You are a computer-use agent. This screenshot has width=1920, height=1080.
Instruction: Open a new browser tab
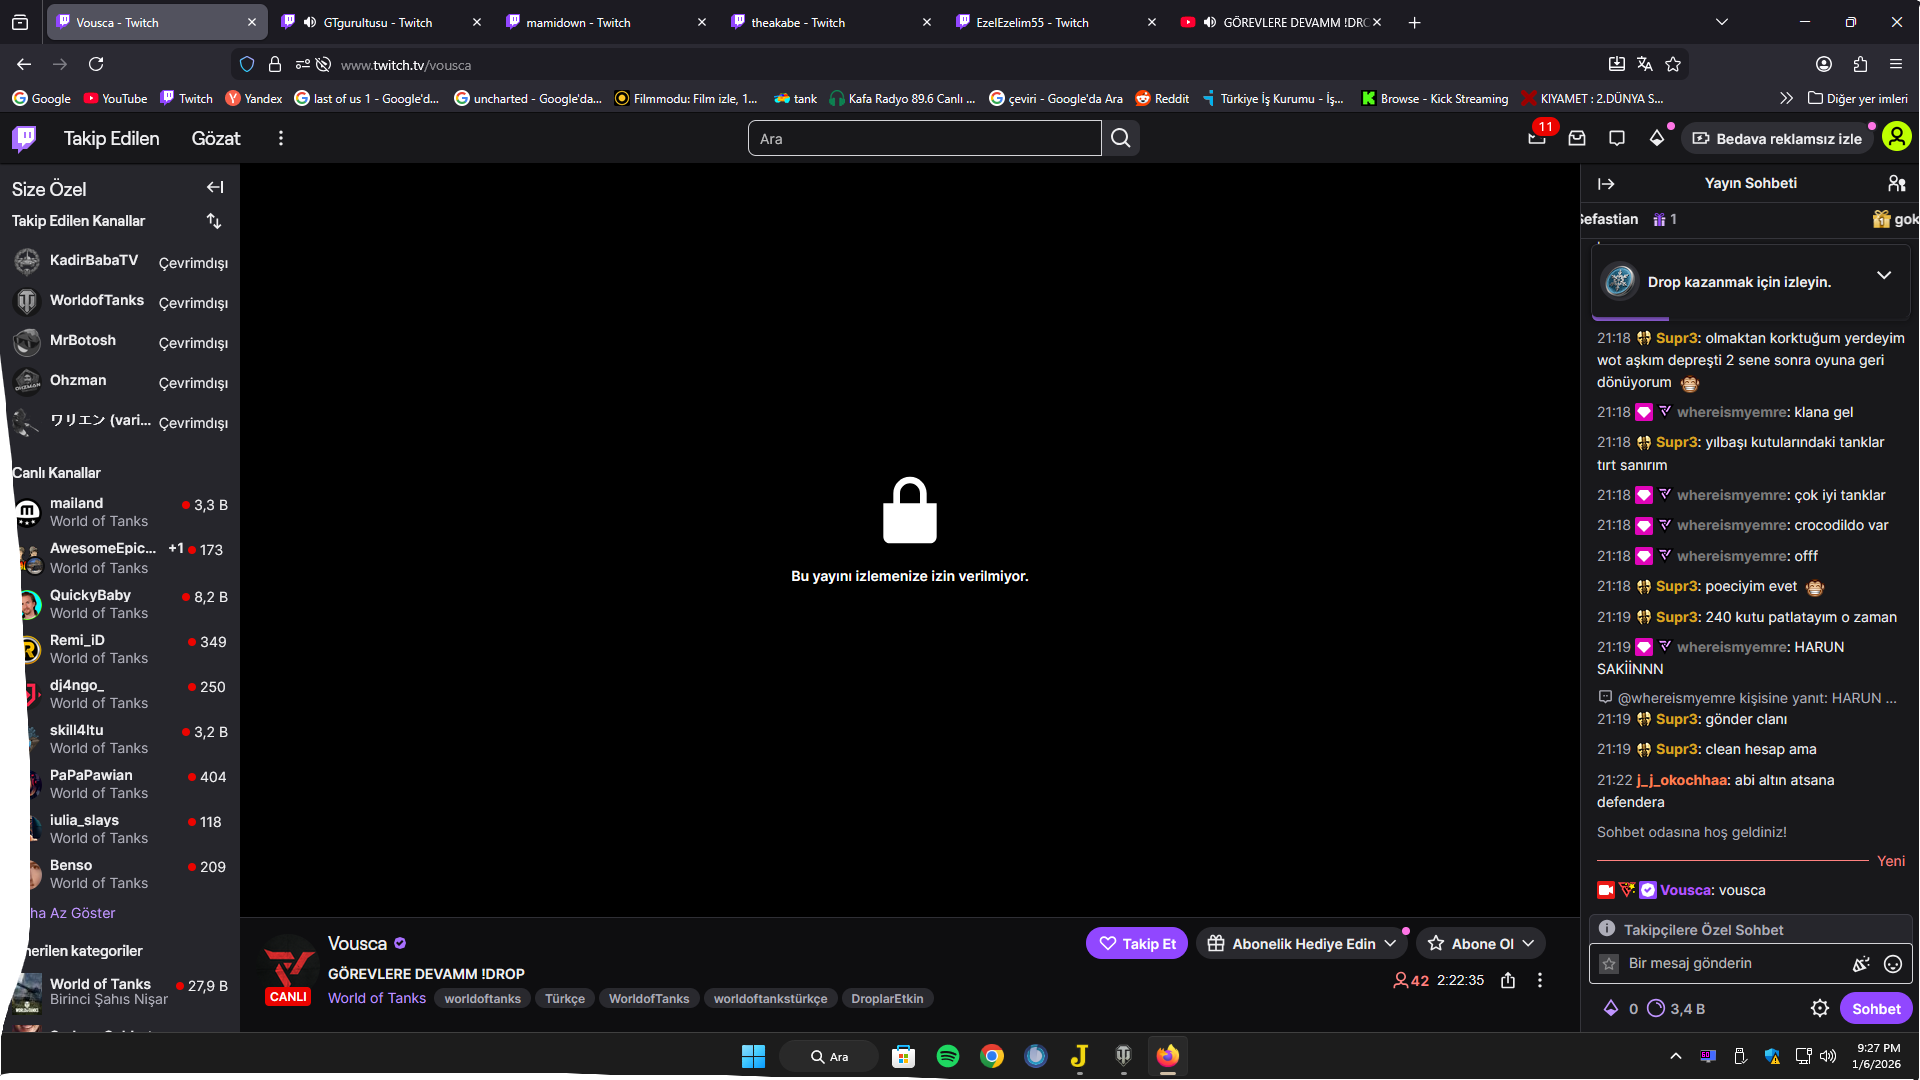tap(1414, 22)
